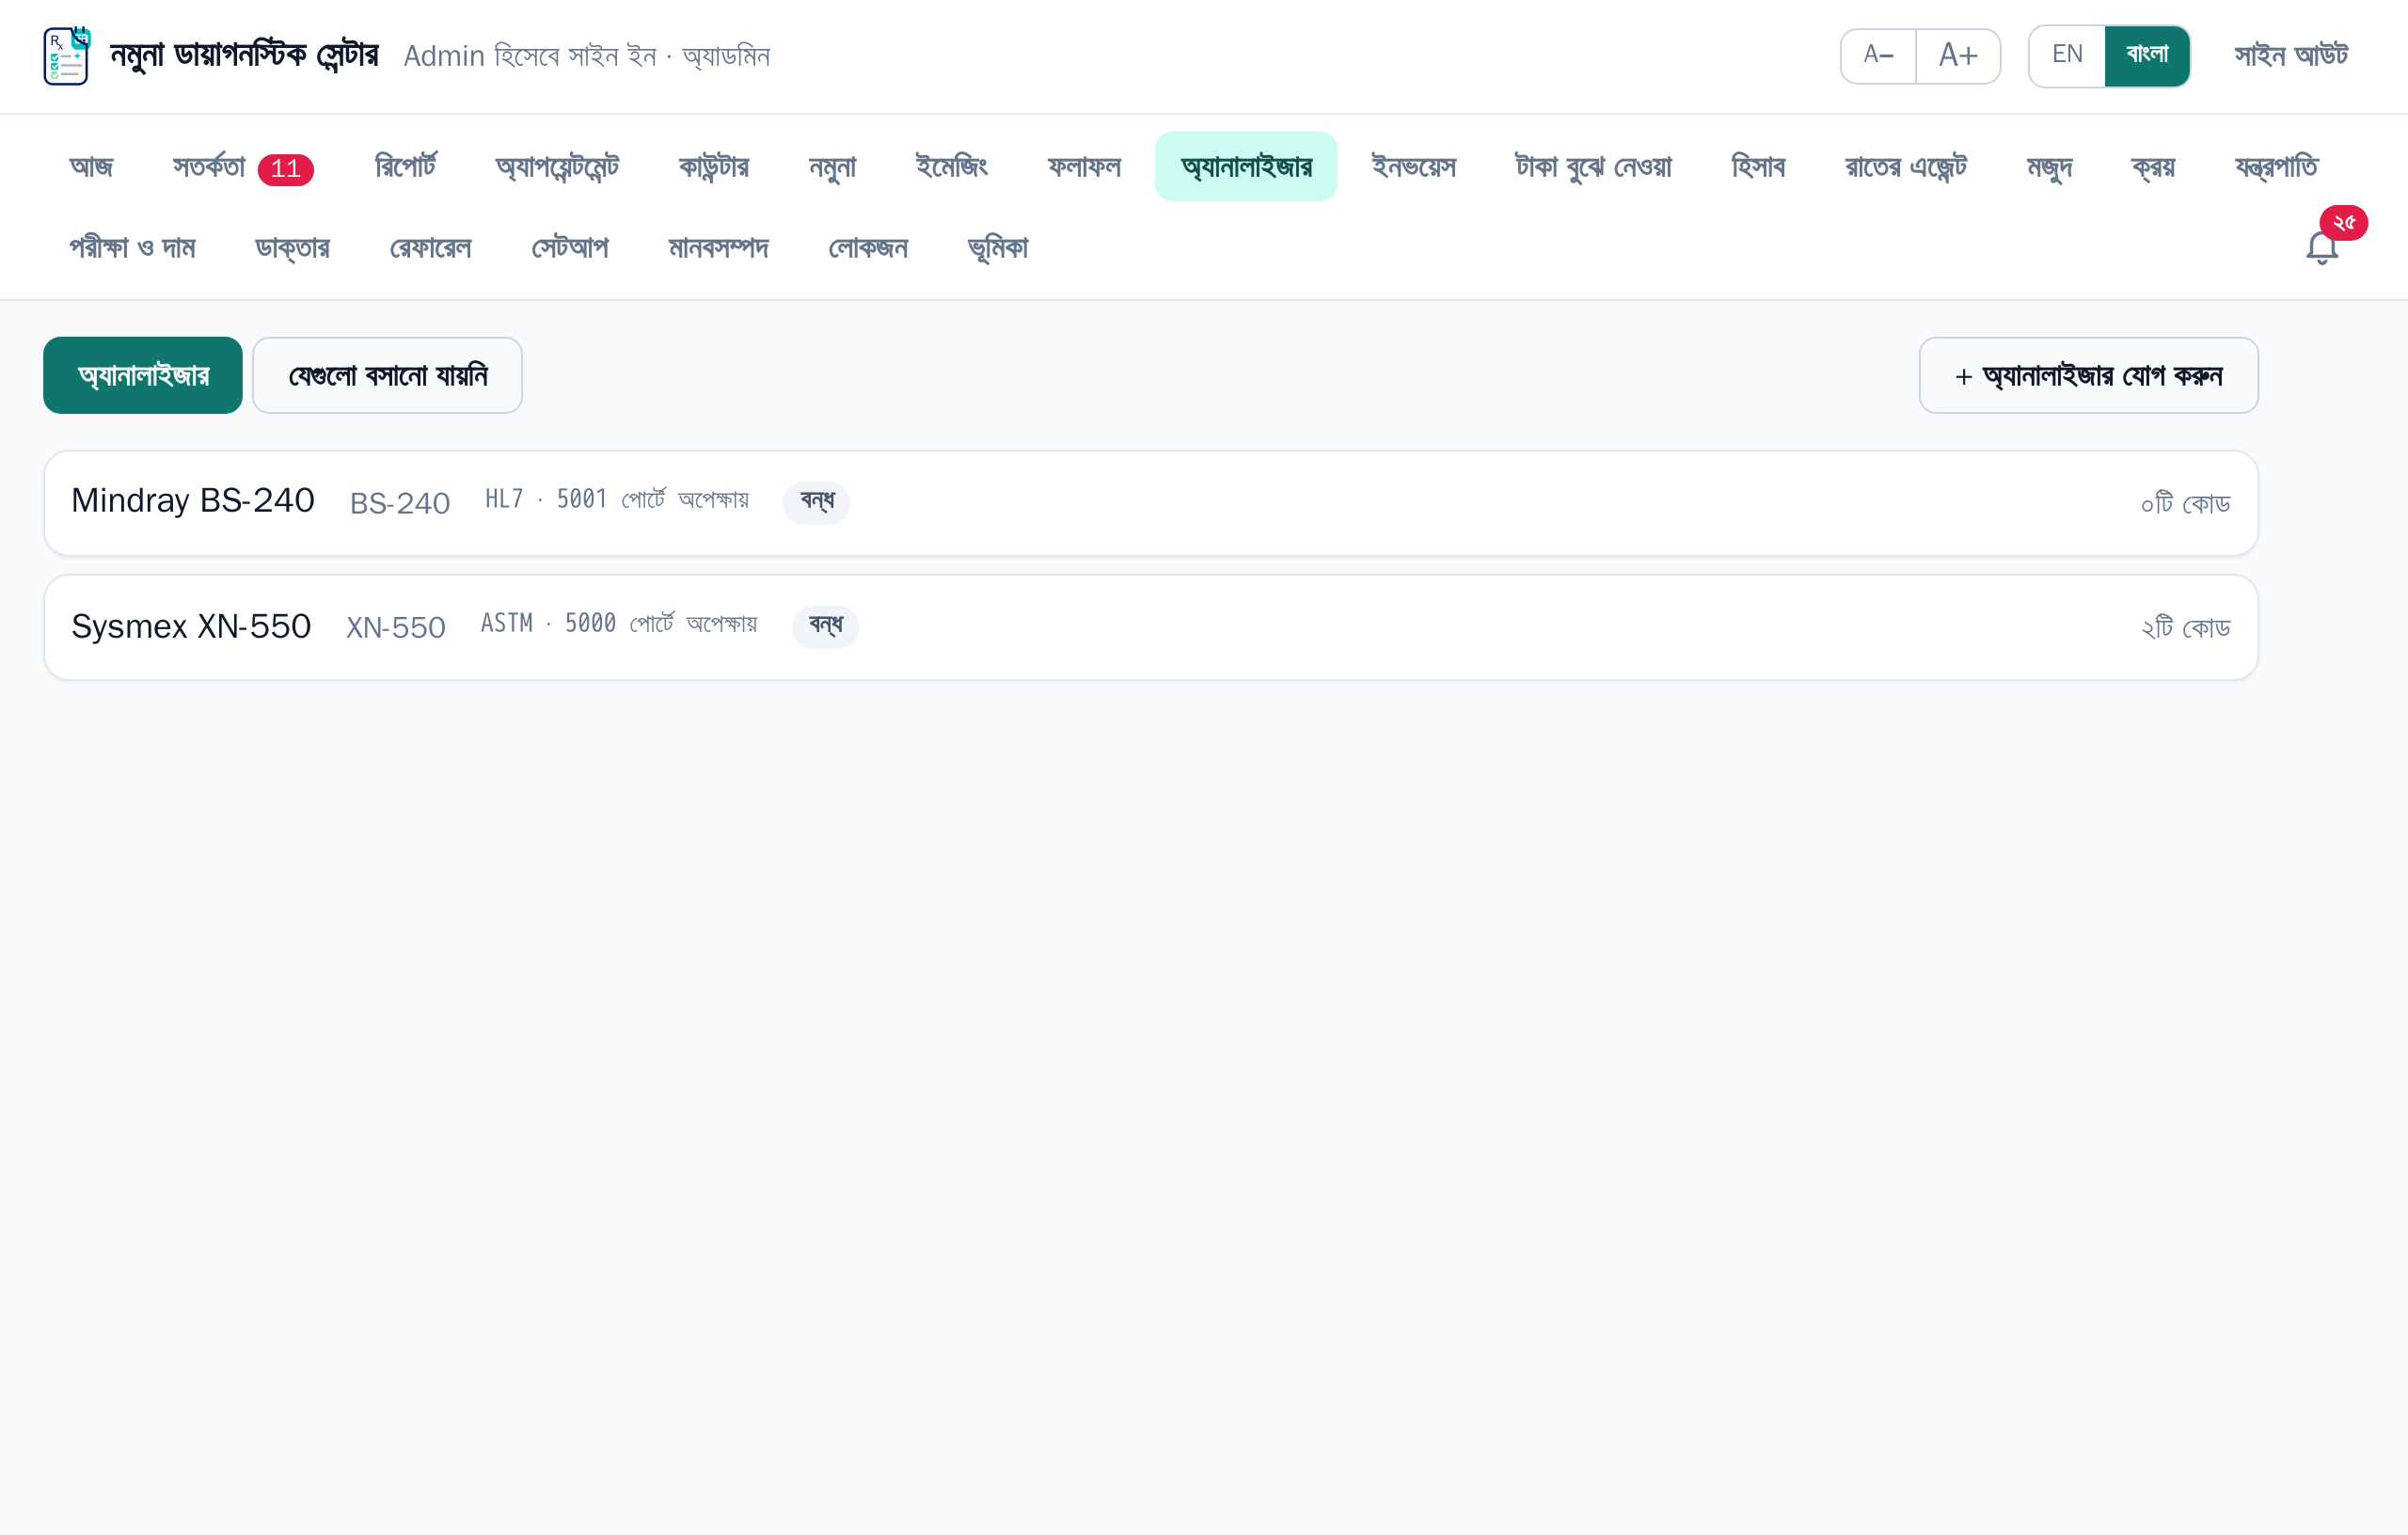The width and height of the screenshot is (2408, 1535).
Task: Go to the মানবসম্পদ tab
Action: 718,248
